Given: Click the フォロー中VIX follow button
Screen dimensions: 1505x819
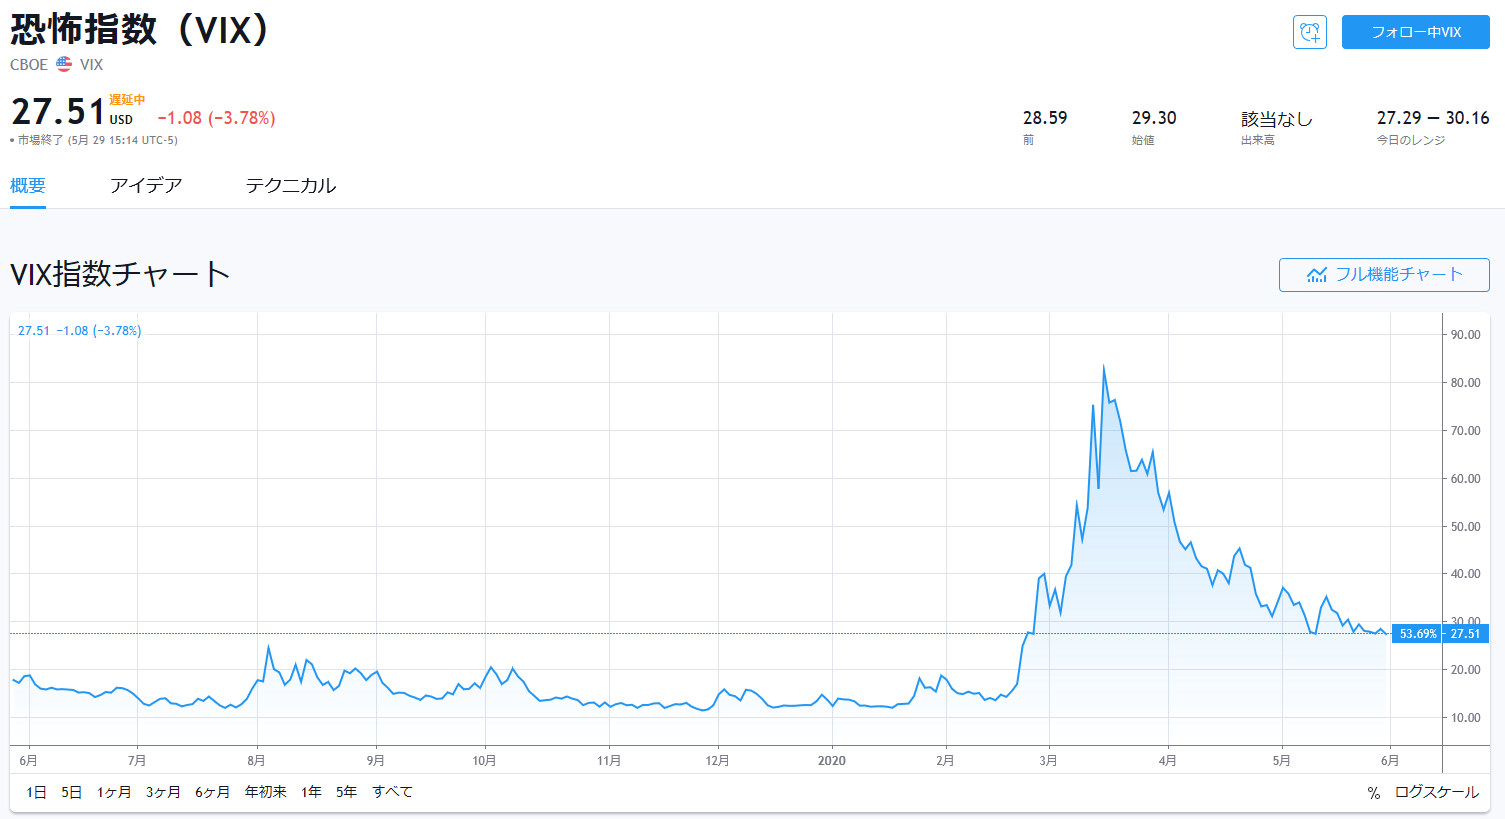Looking at the screenshot, I should 1415,32.
